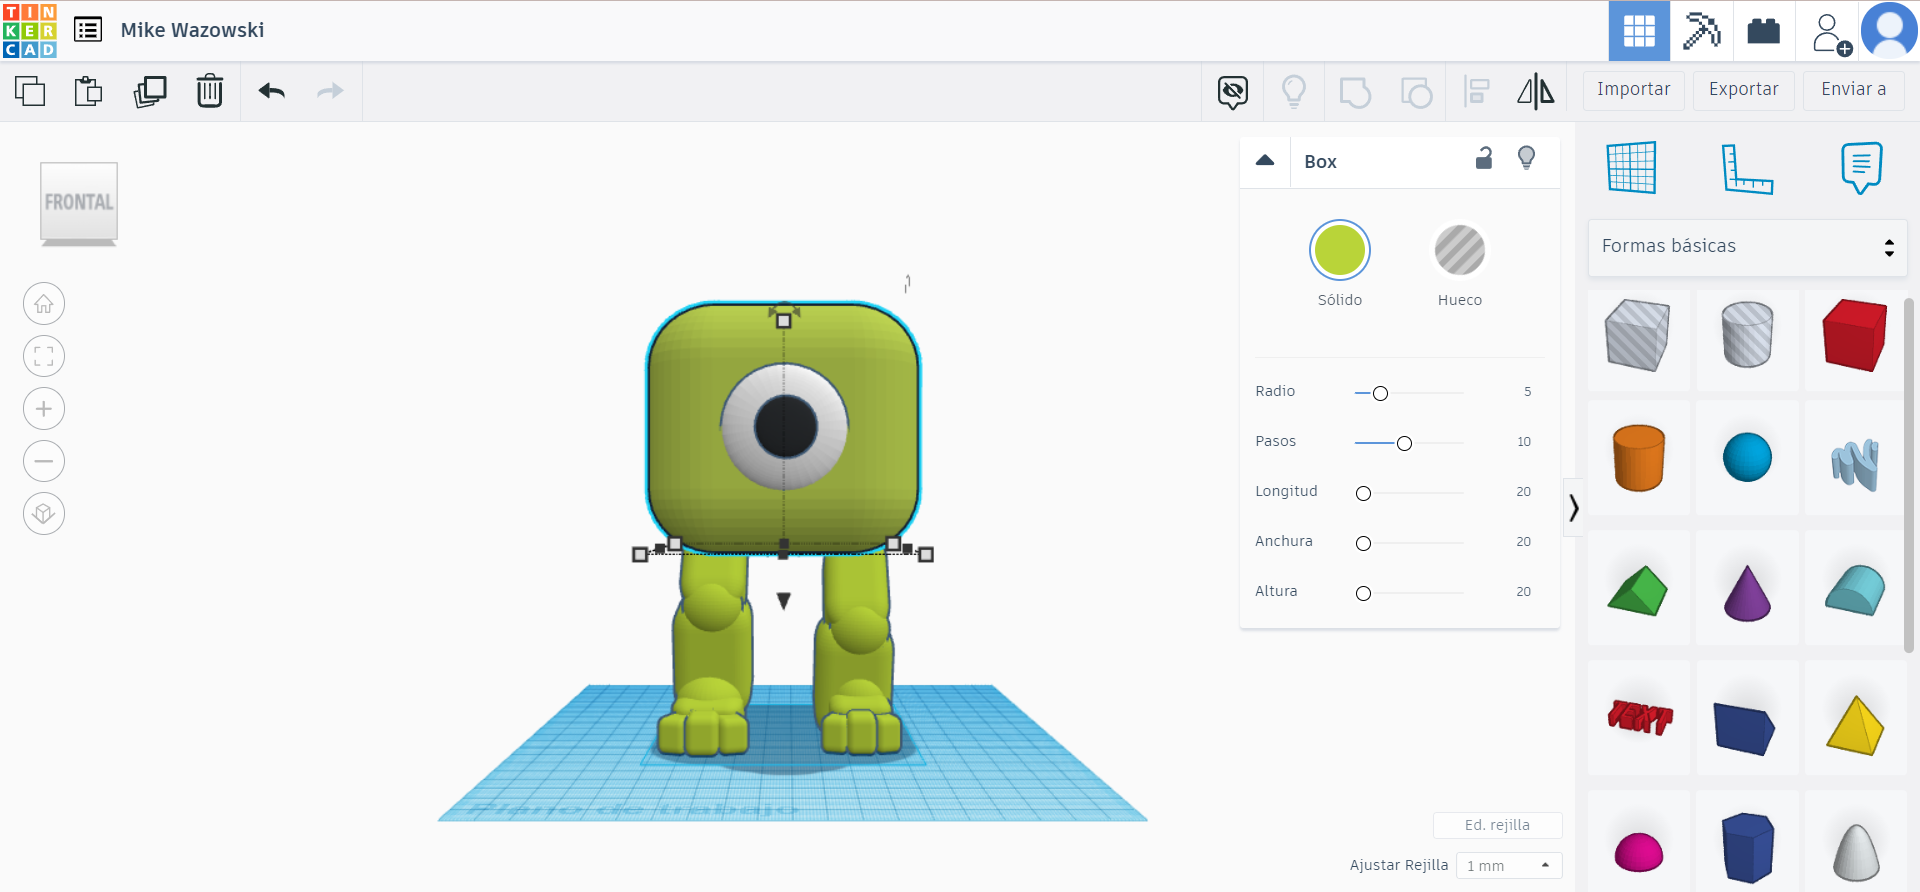Click the Duplicate and repeat icon

point(150,91)
